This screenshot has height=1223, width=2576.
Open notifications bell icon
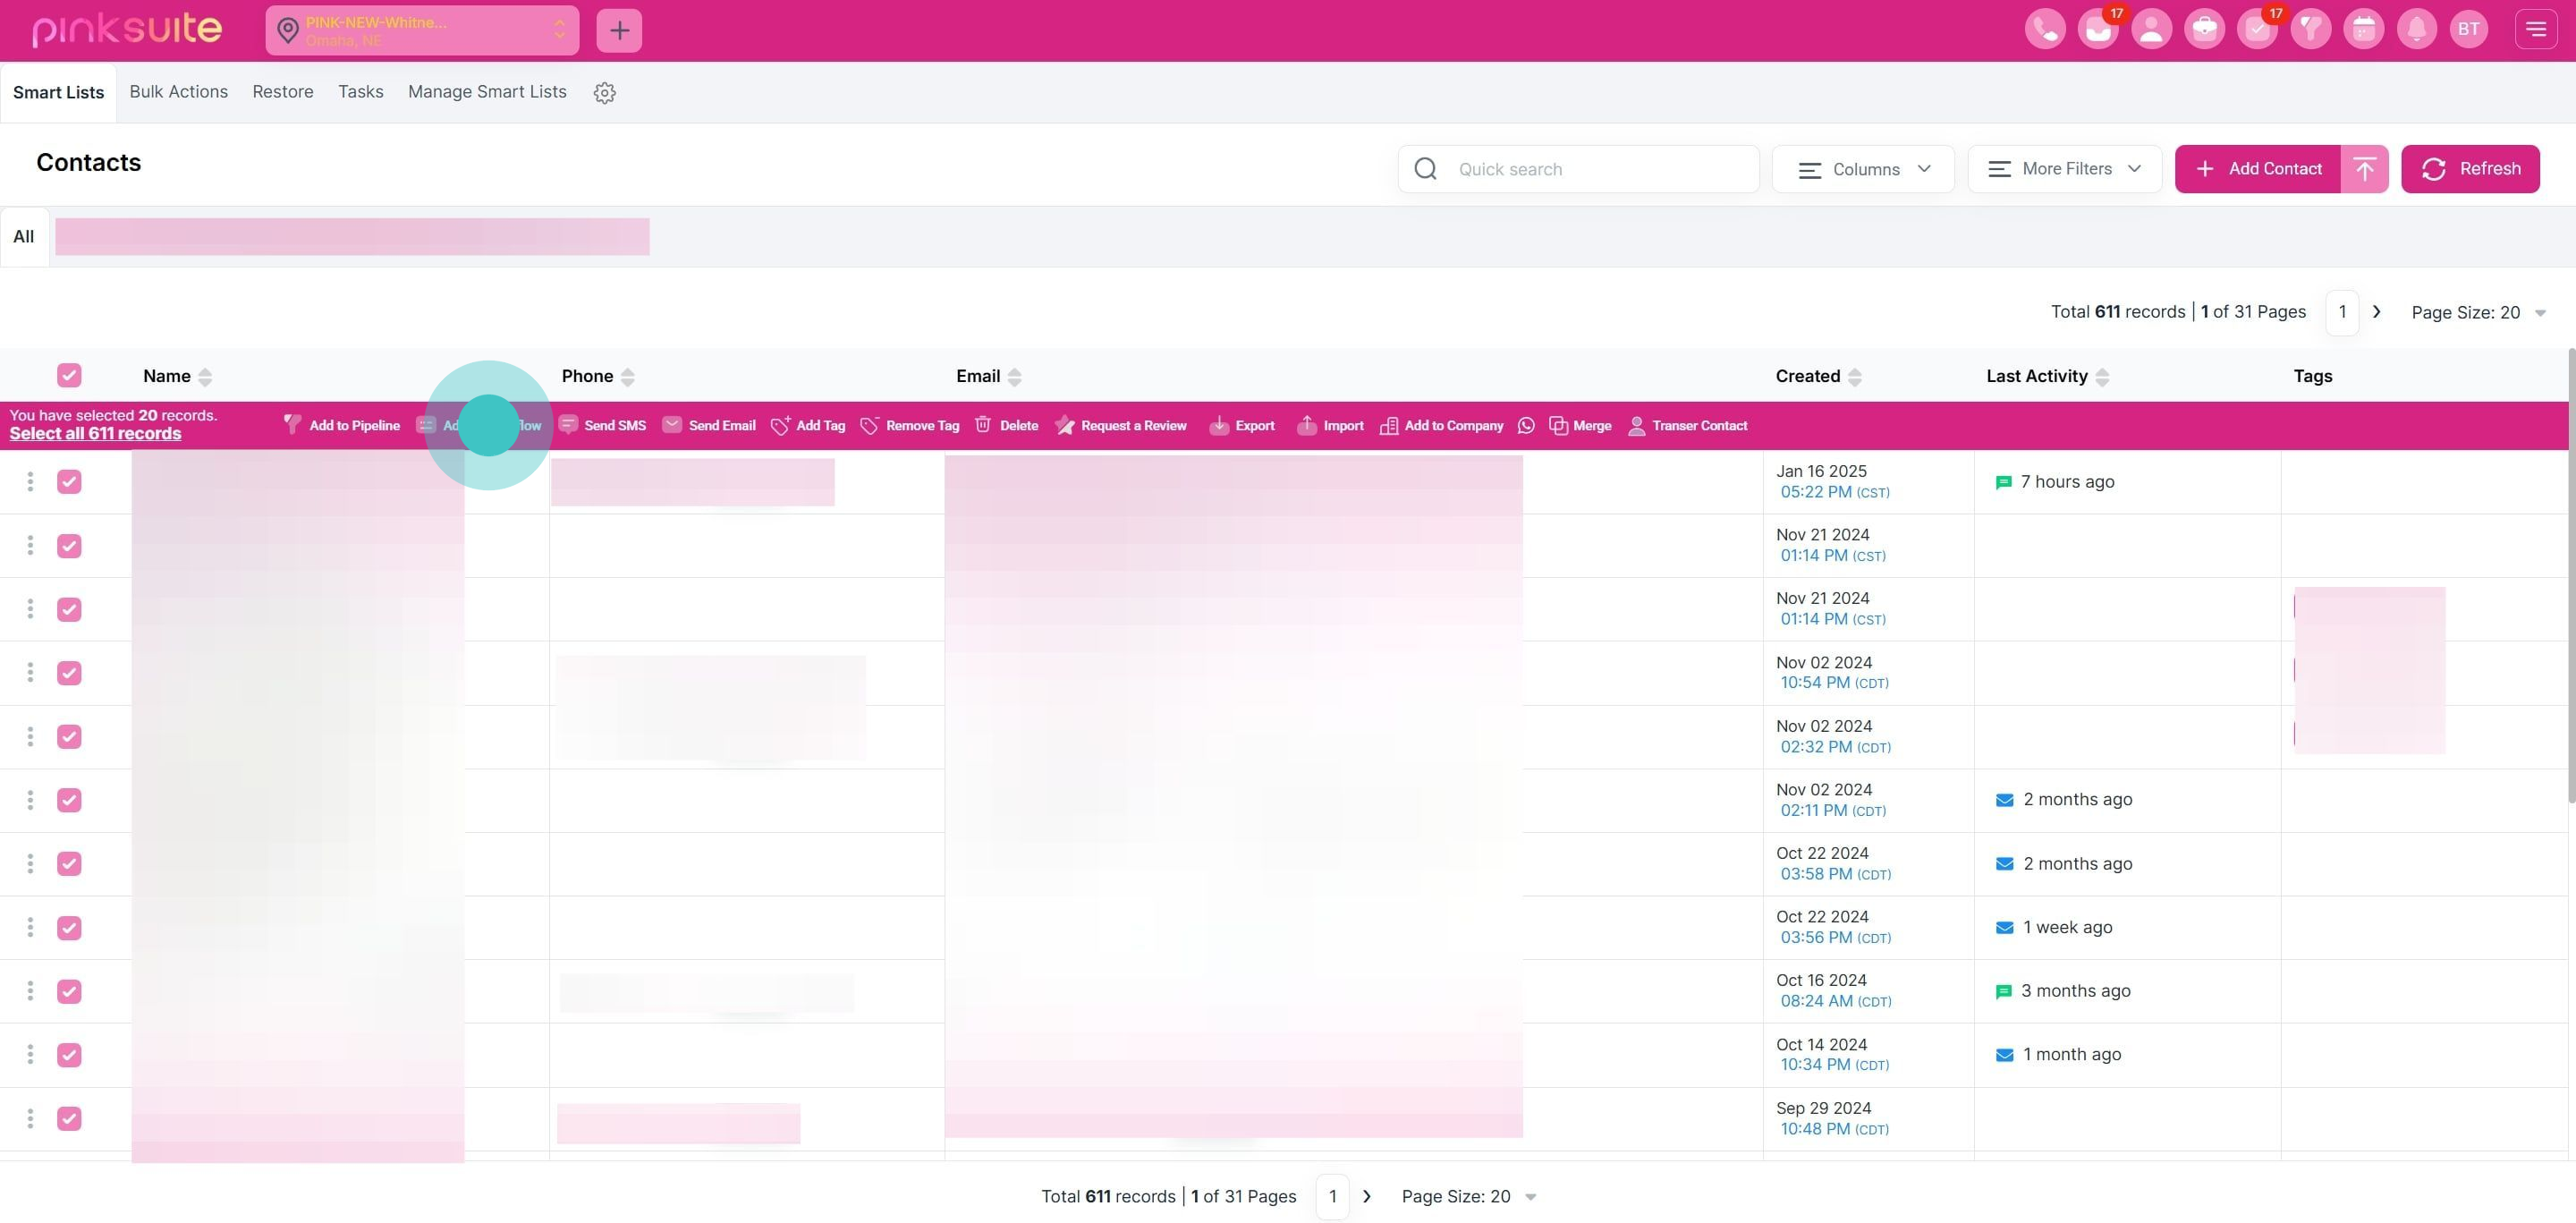2417,29
